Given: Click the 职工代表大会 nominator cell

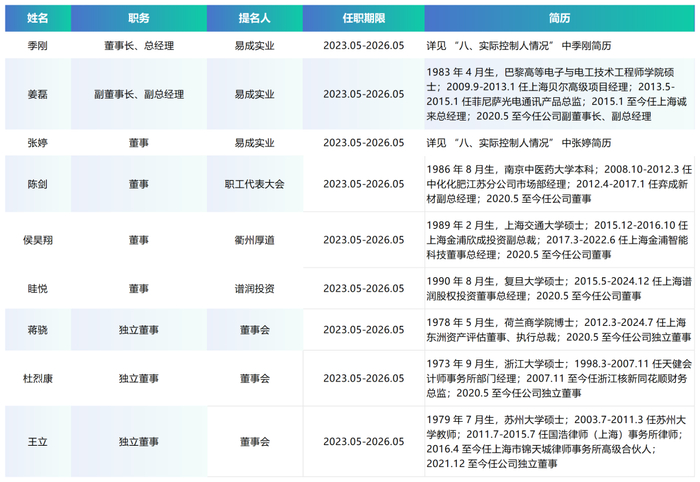Looking at the screenshot, I should pos(254,184).
